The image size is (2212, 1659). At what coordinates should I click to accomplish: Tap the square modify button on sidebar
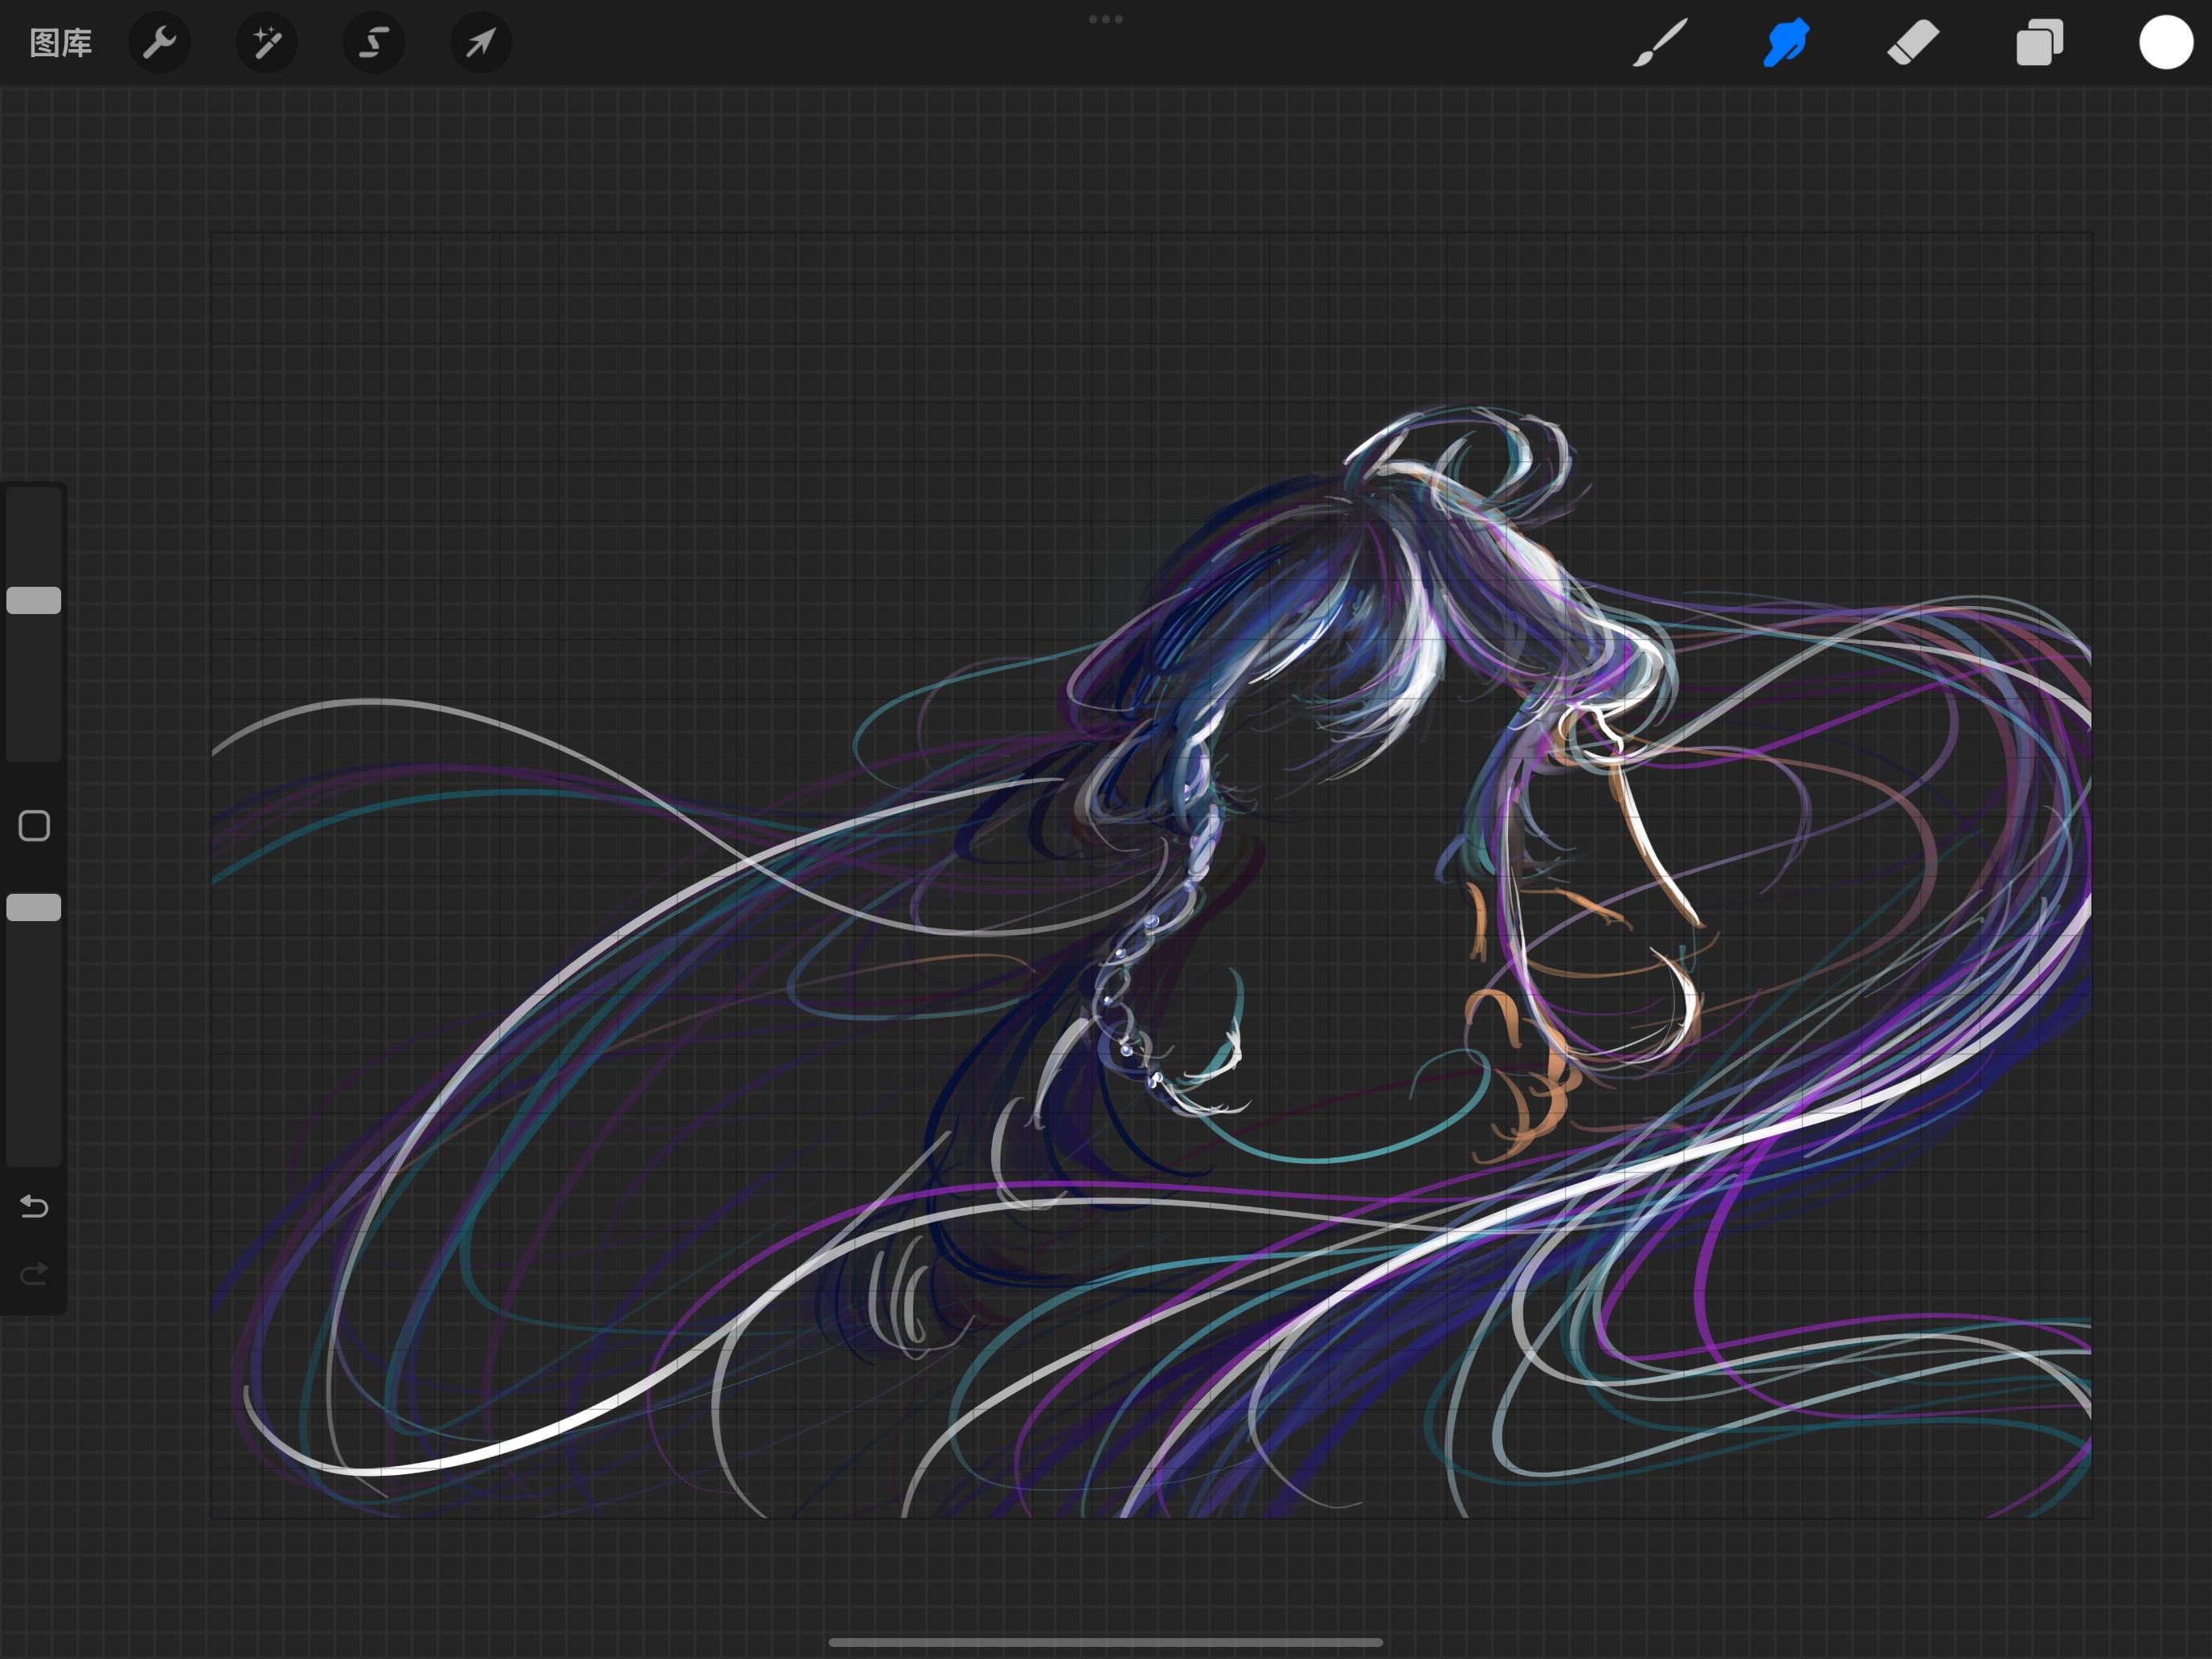pyautogui.click(x=34, y=826)
